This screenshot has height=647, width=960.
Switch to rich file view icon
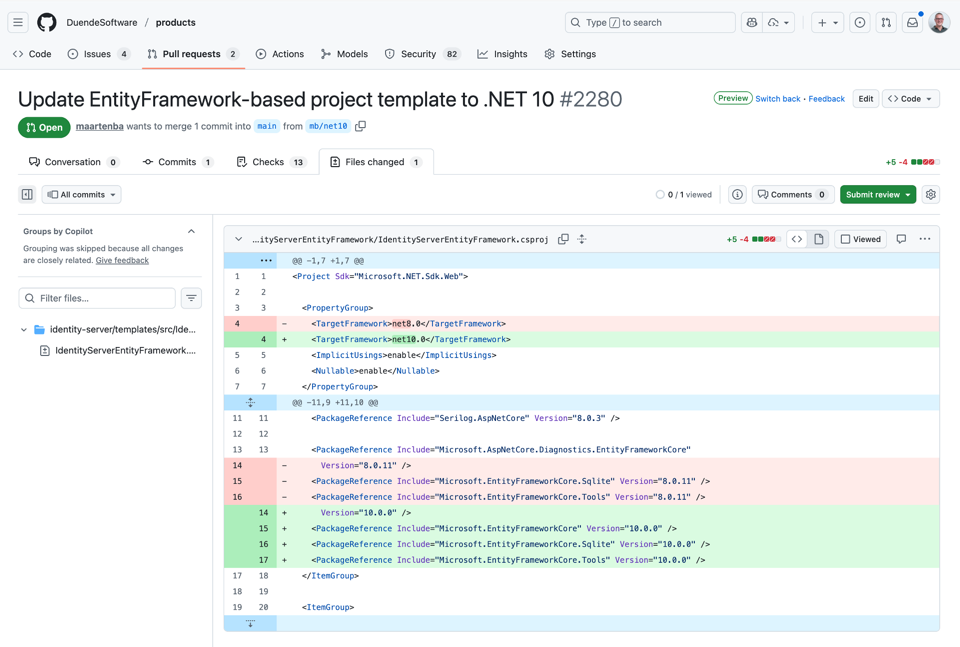click(819, 239)
